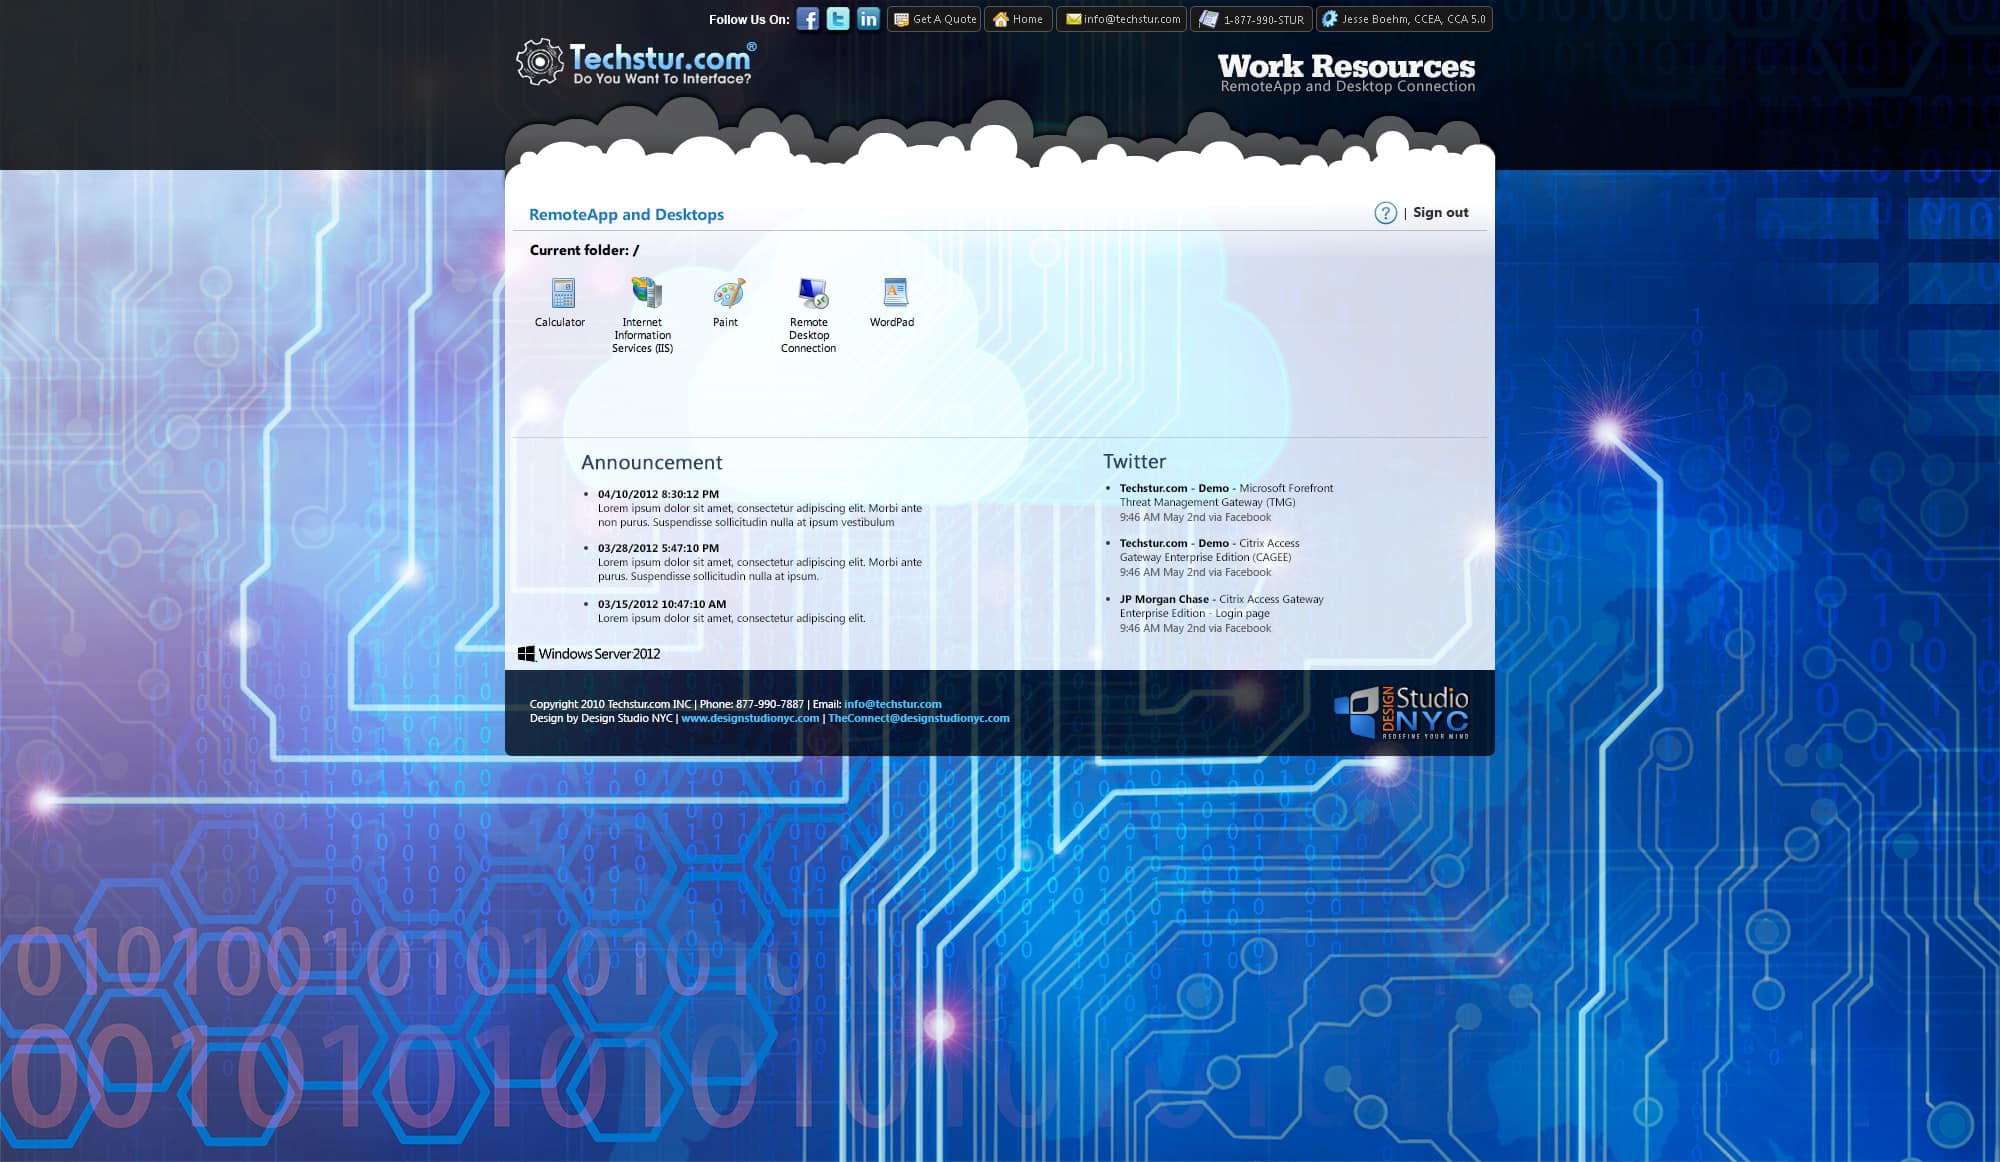Click the Current folder path label
Image resolution: width=2000 pixels, height=1162 pixels.
[584, 250]
